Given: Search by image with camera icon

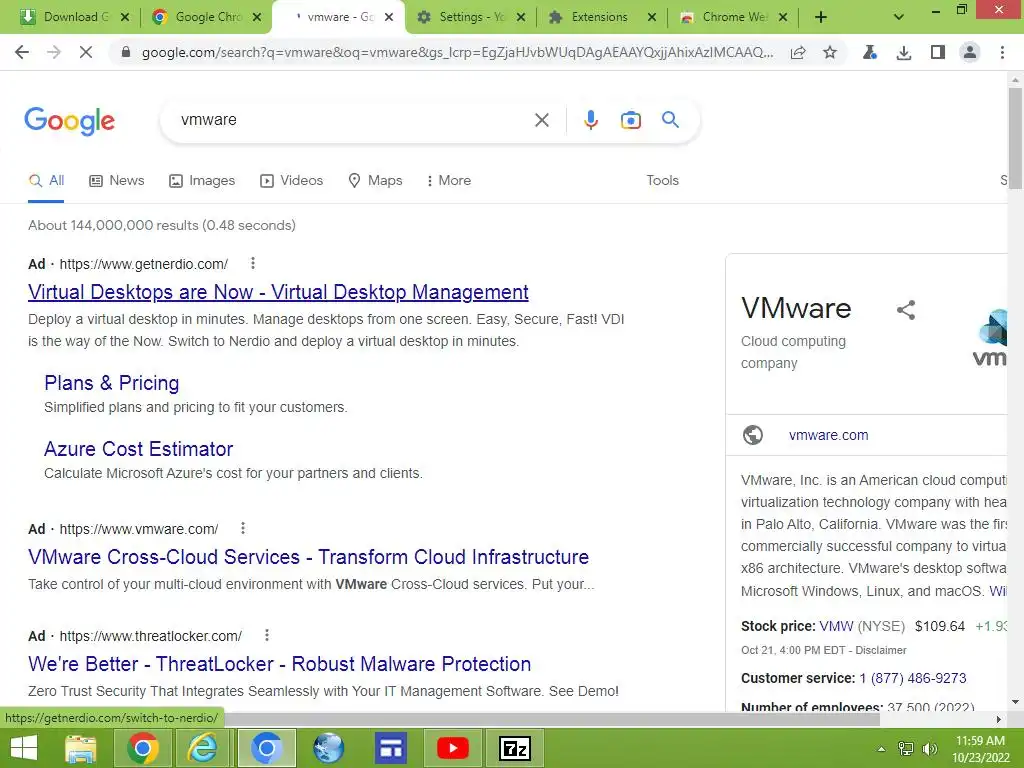Looking at the screenshot, I should (630, 120).
